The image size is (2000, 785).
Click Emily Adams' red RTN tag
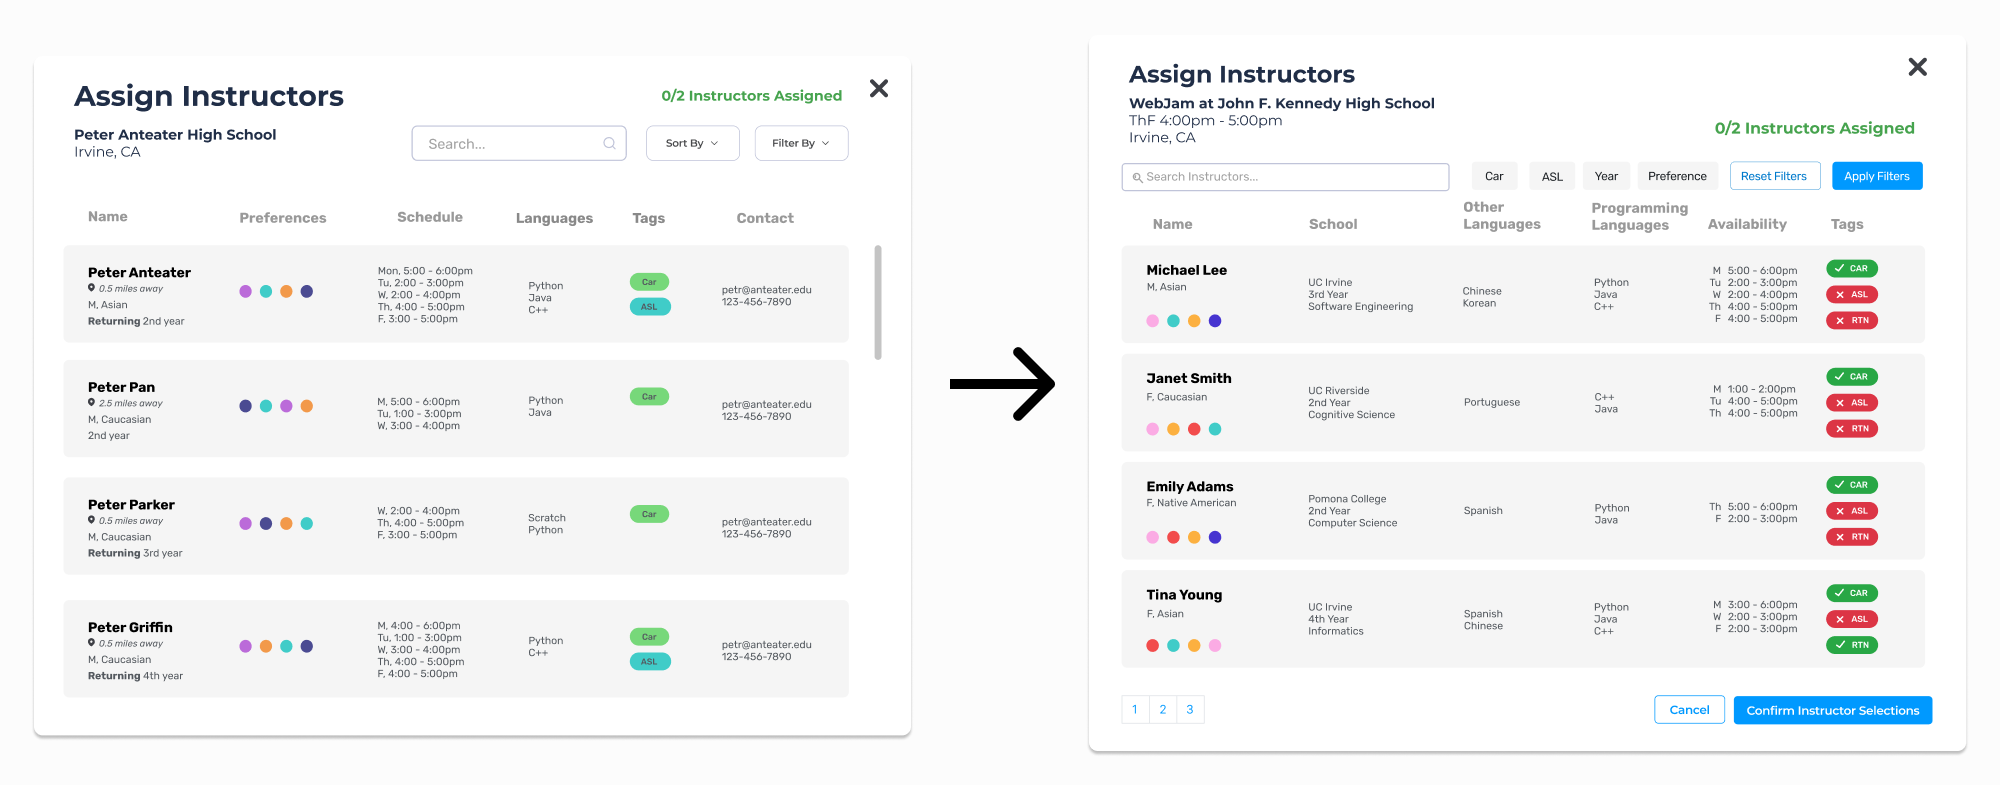[1852, 536]
